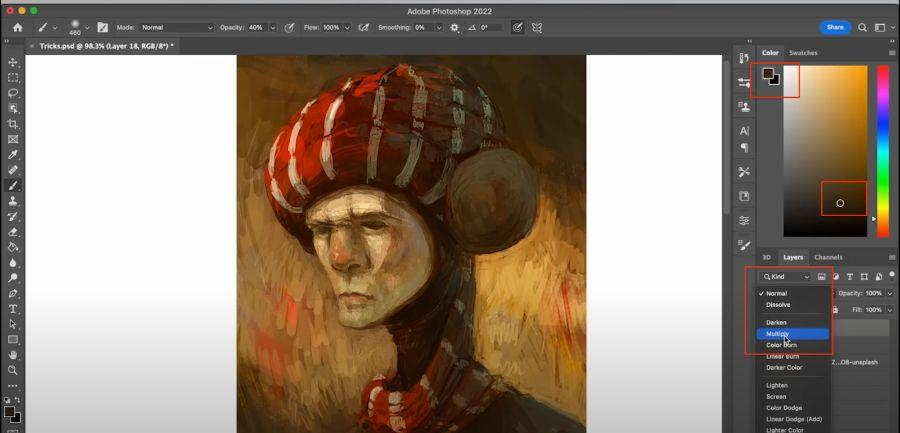Image resolution: width=900 pixels, height=433 pixels.
Task: Open the Smoothing slider dropdown
Action: click(439, 28)
